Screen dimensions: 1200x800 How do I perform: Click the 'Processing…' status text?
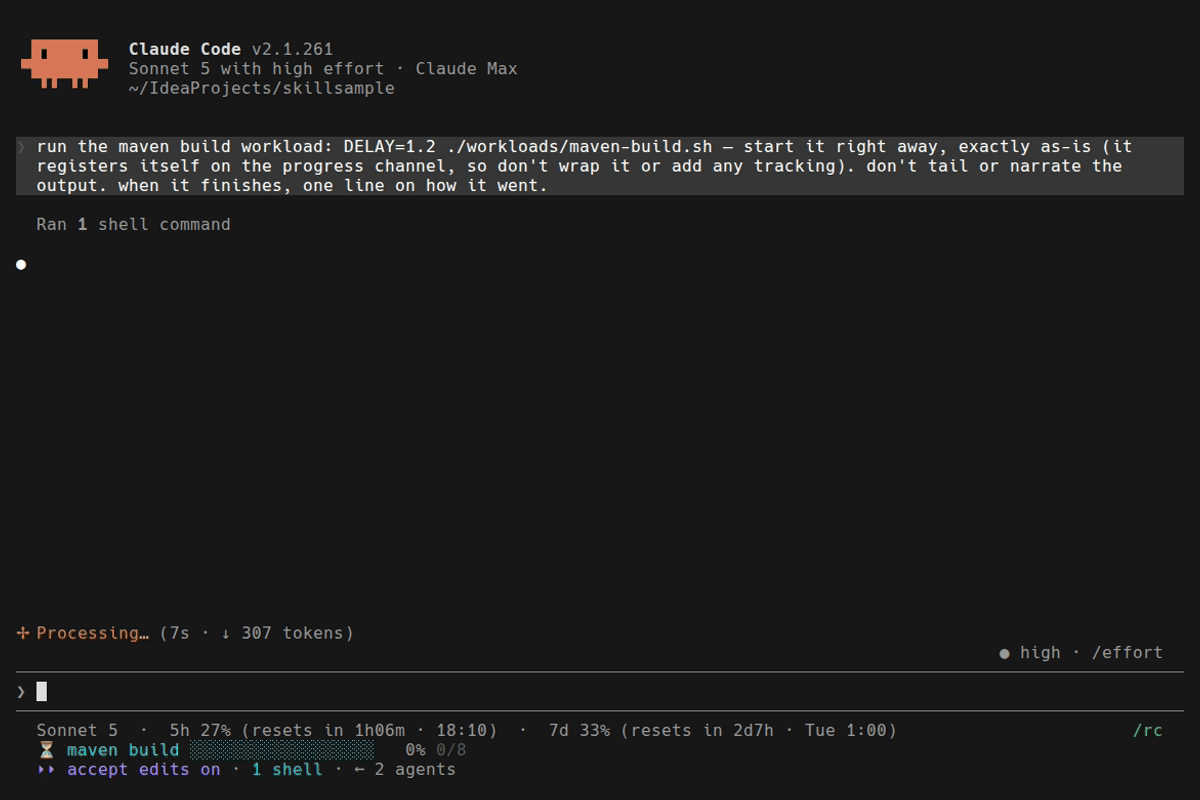tap(93, 633)
